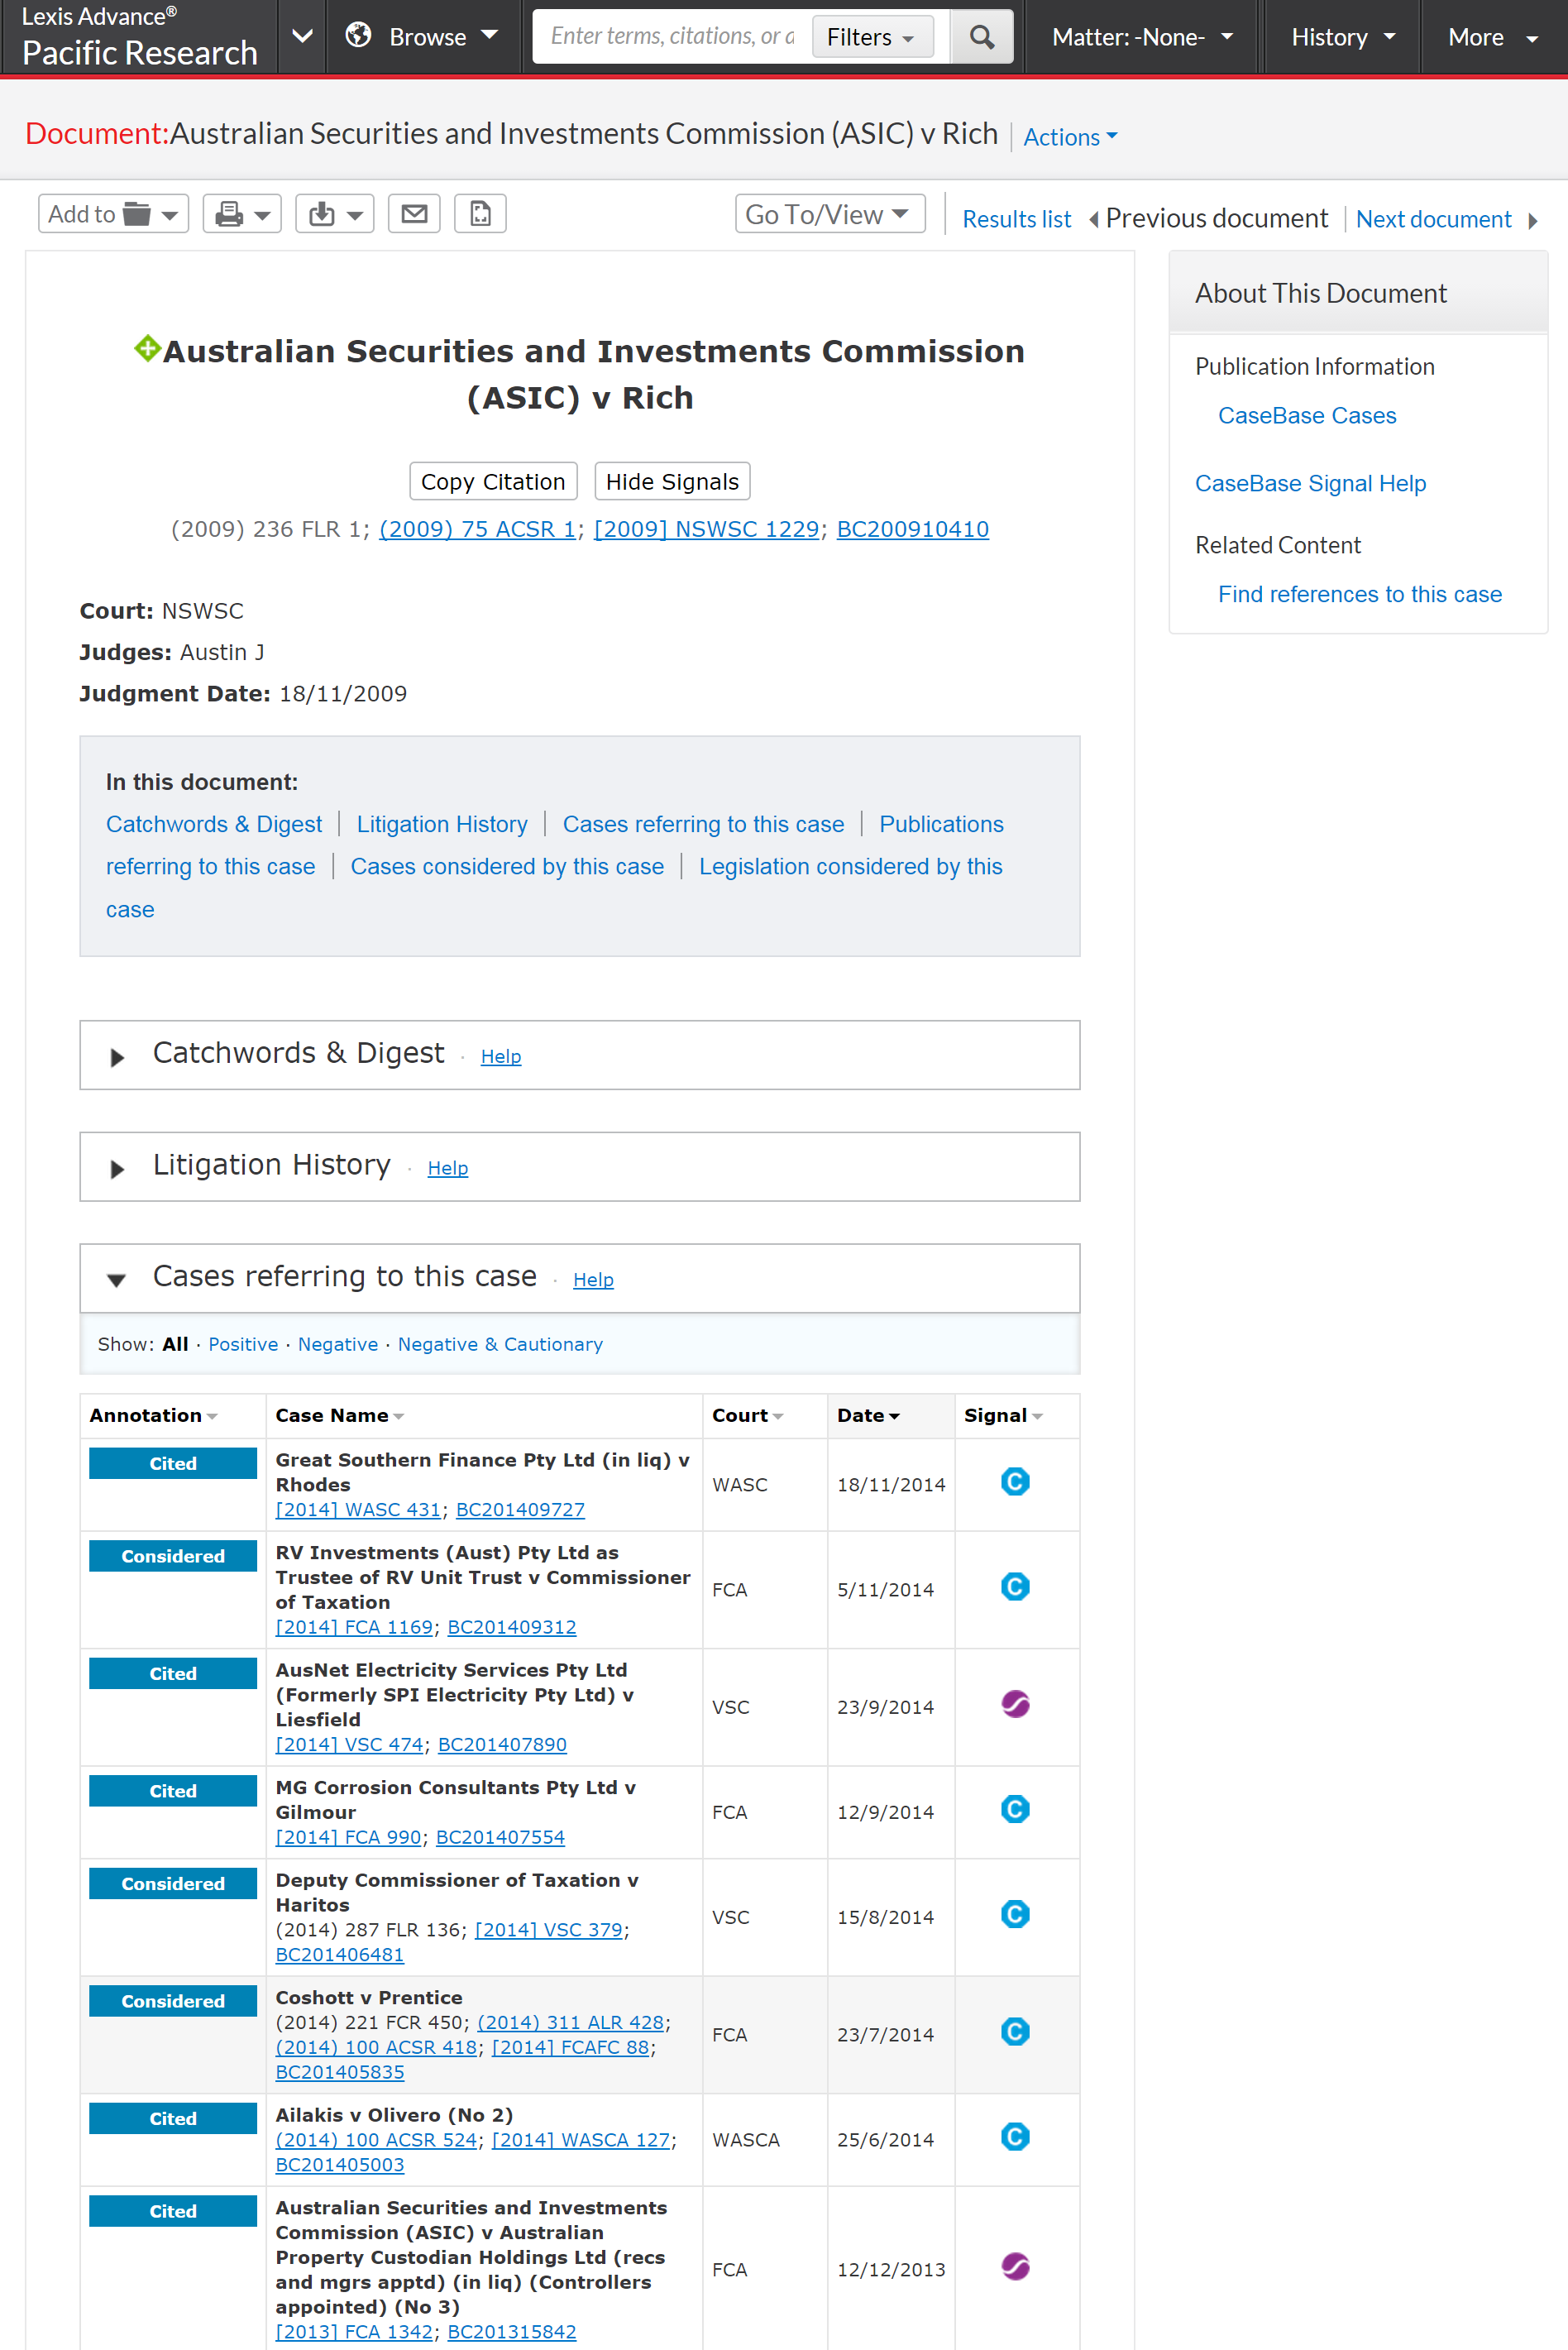
Task: Show only Positive cases
Action: pyautogui.click(x=243, y=1344)
